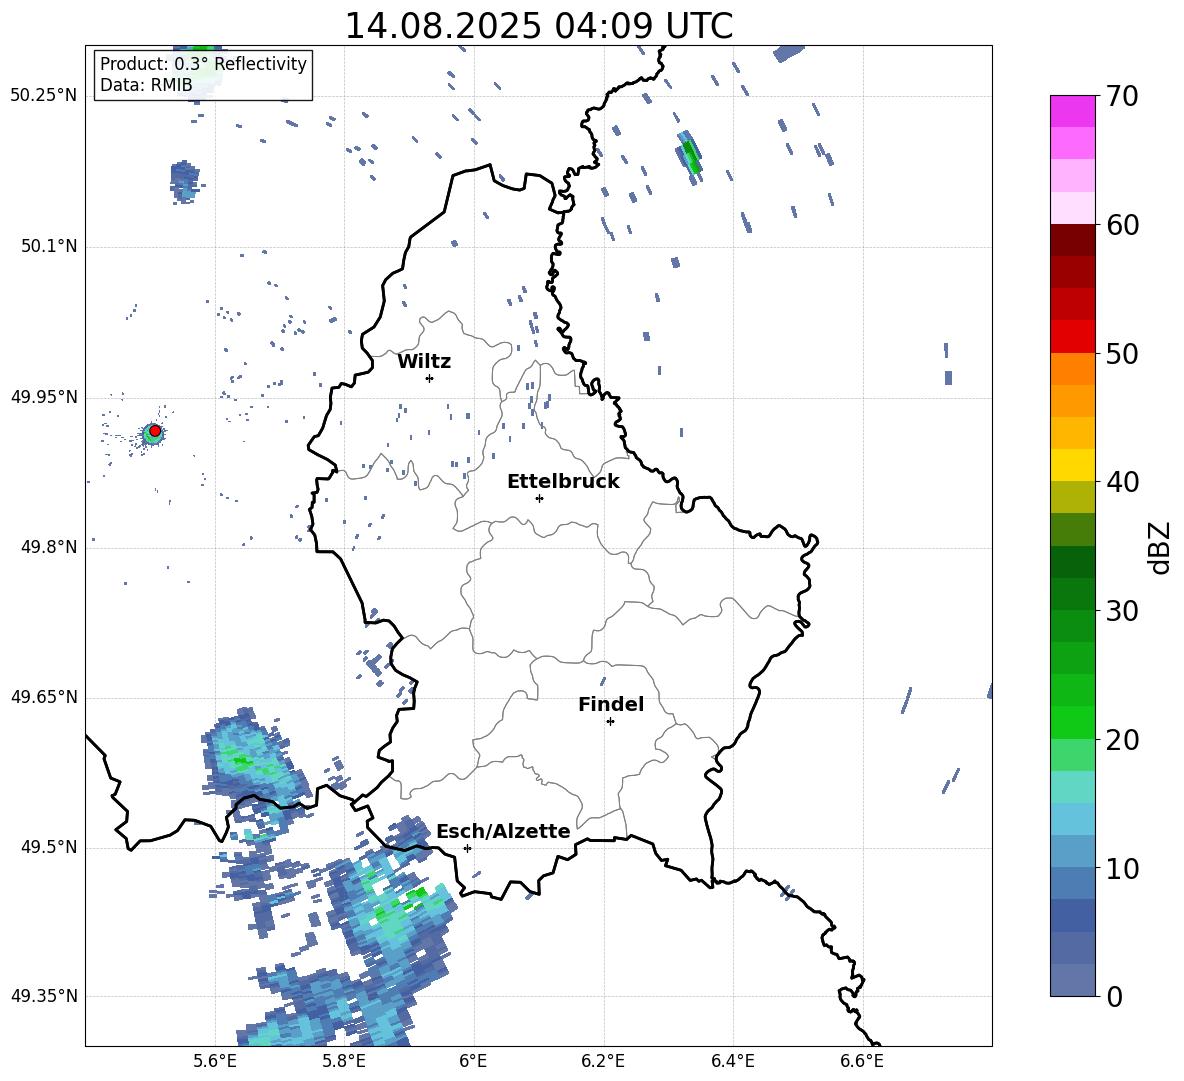The width and height of the screenshot is (1184, 1081).
Task: Click the Esch/Alzette cross marker
Action: coord(467,848)
